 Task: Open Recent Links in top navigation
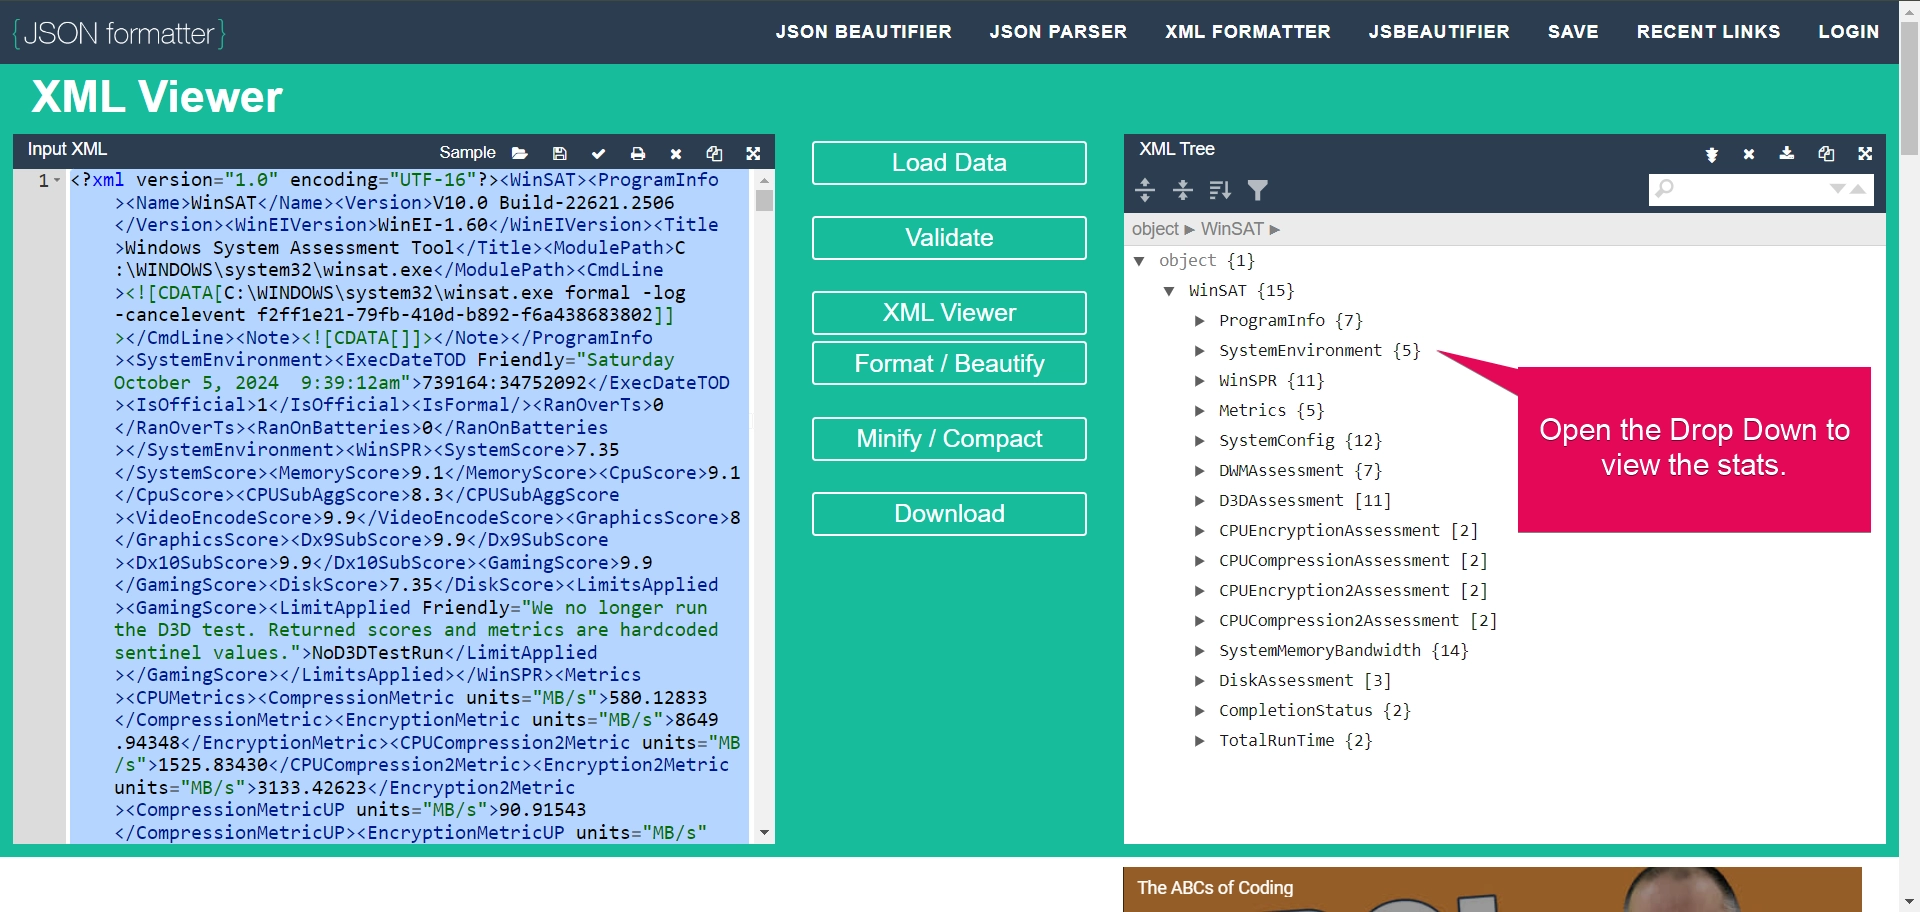tap(1708, 32)
